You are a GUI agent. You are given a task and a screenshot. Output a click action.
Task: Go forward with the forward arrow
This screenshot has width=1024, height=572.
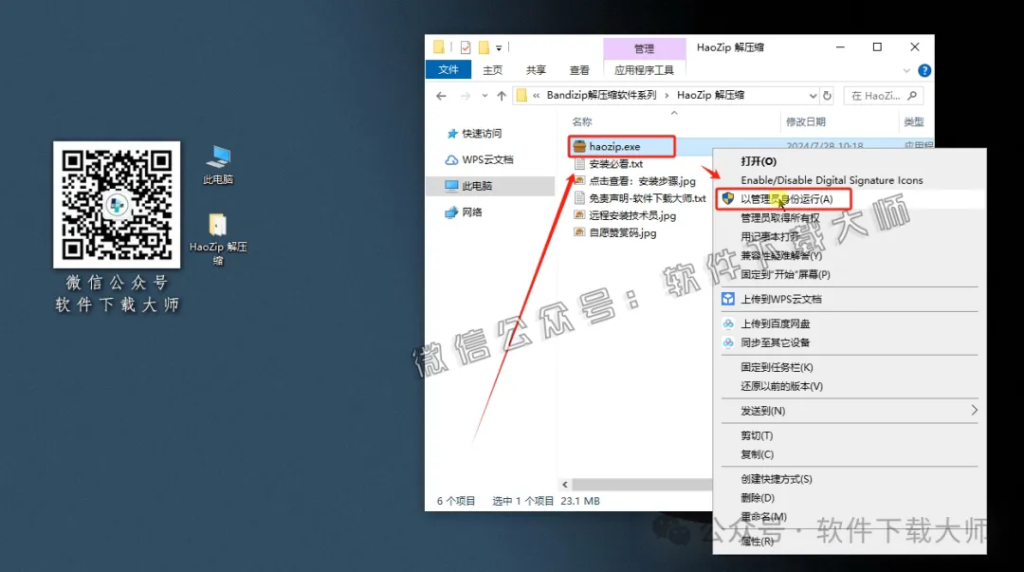point(465,96)
